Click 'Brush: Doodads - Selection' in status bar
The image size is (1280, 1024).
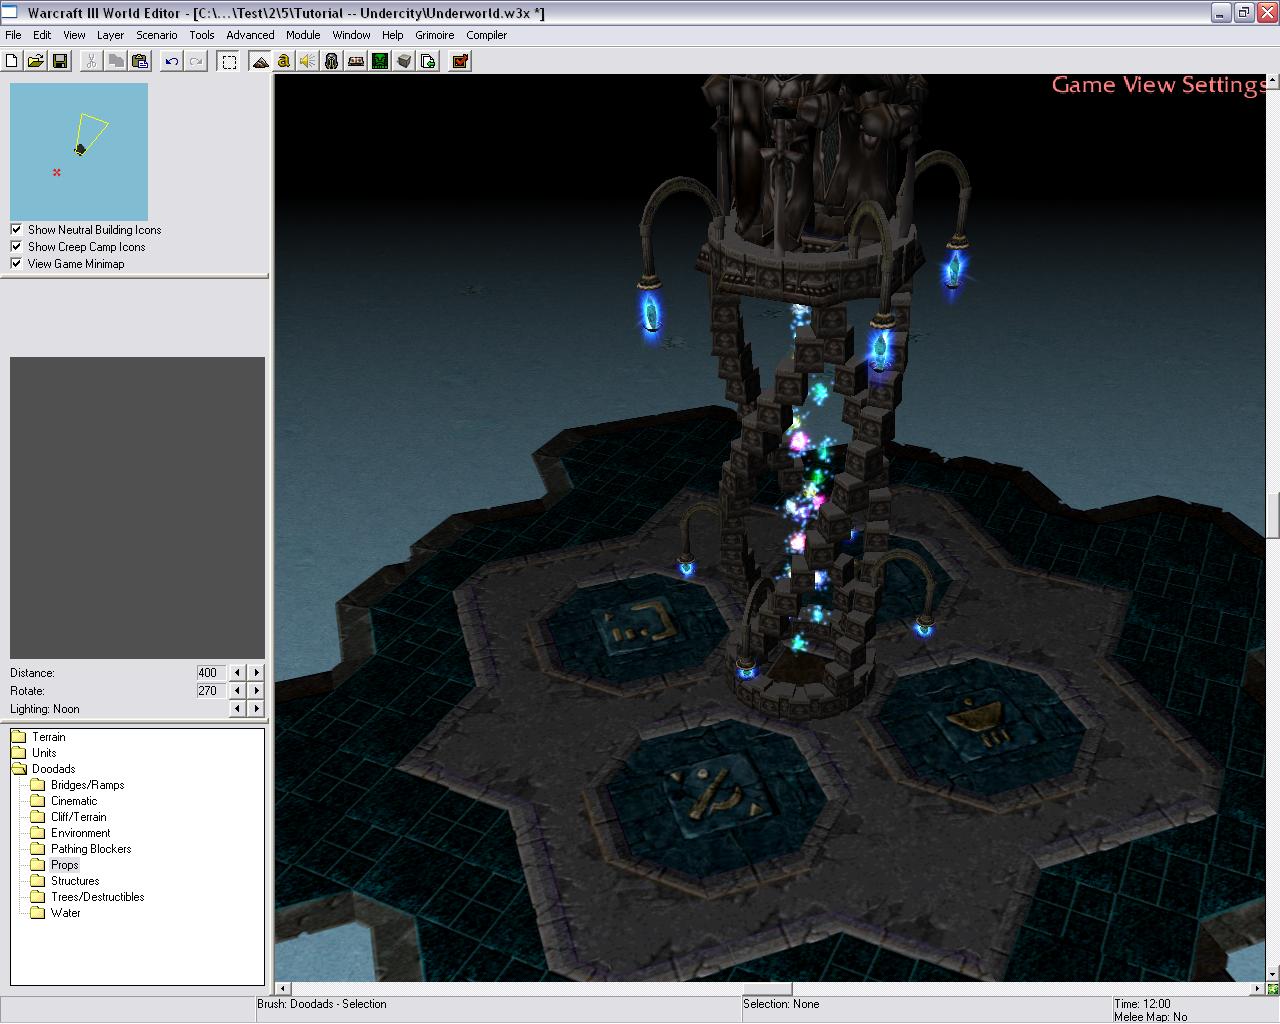coord(322,1004)
